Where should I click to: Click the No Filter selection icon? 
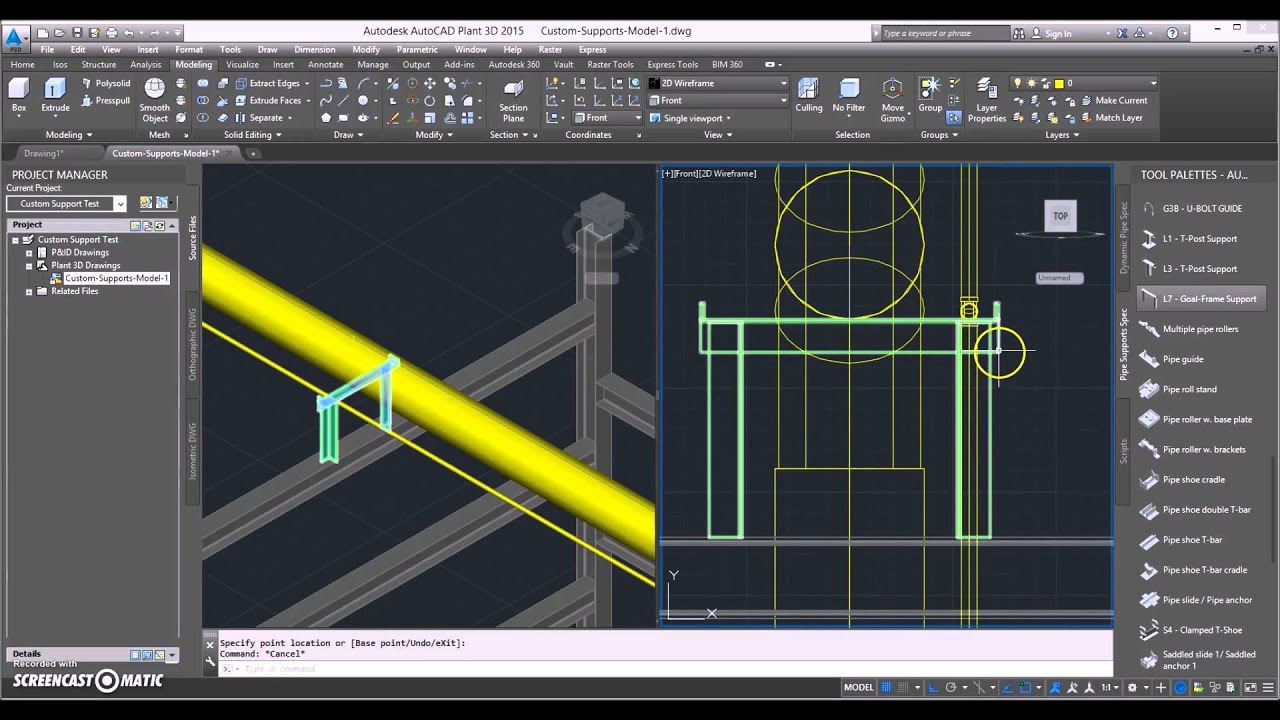pos(849,94)
